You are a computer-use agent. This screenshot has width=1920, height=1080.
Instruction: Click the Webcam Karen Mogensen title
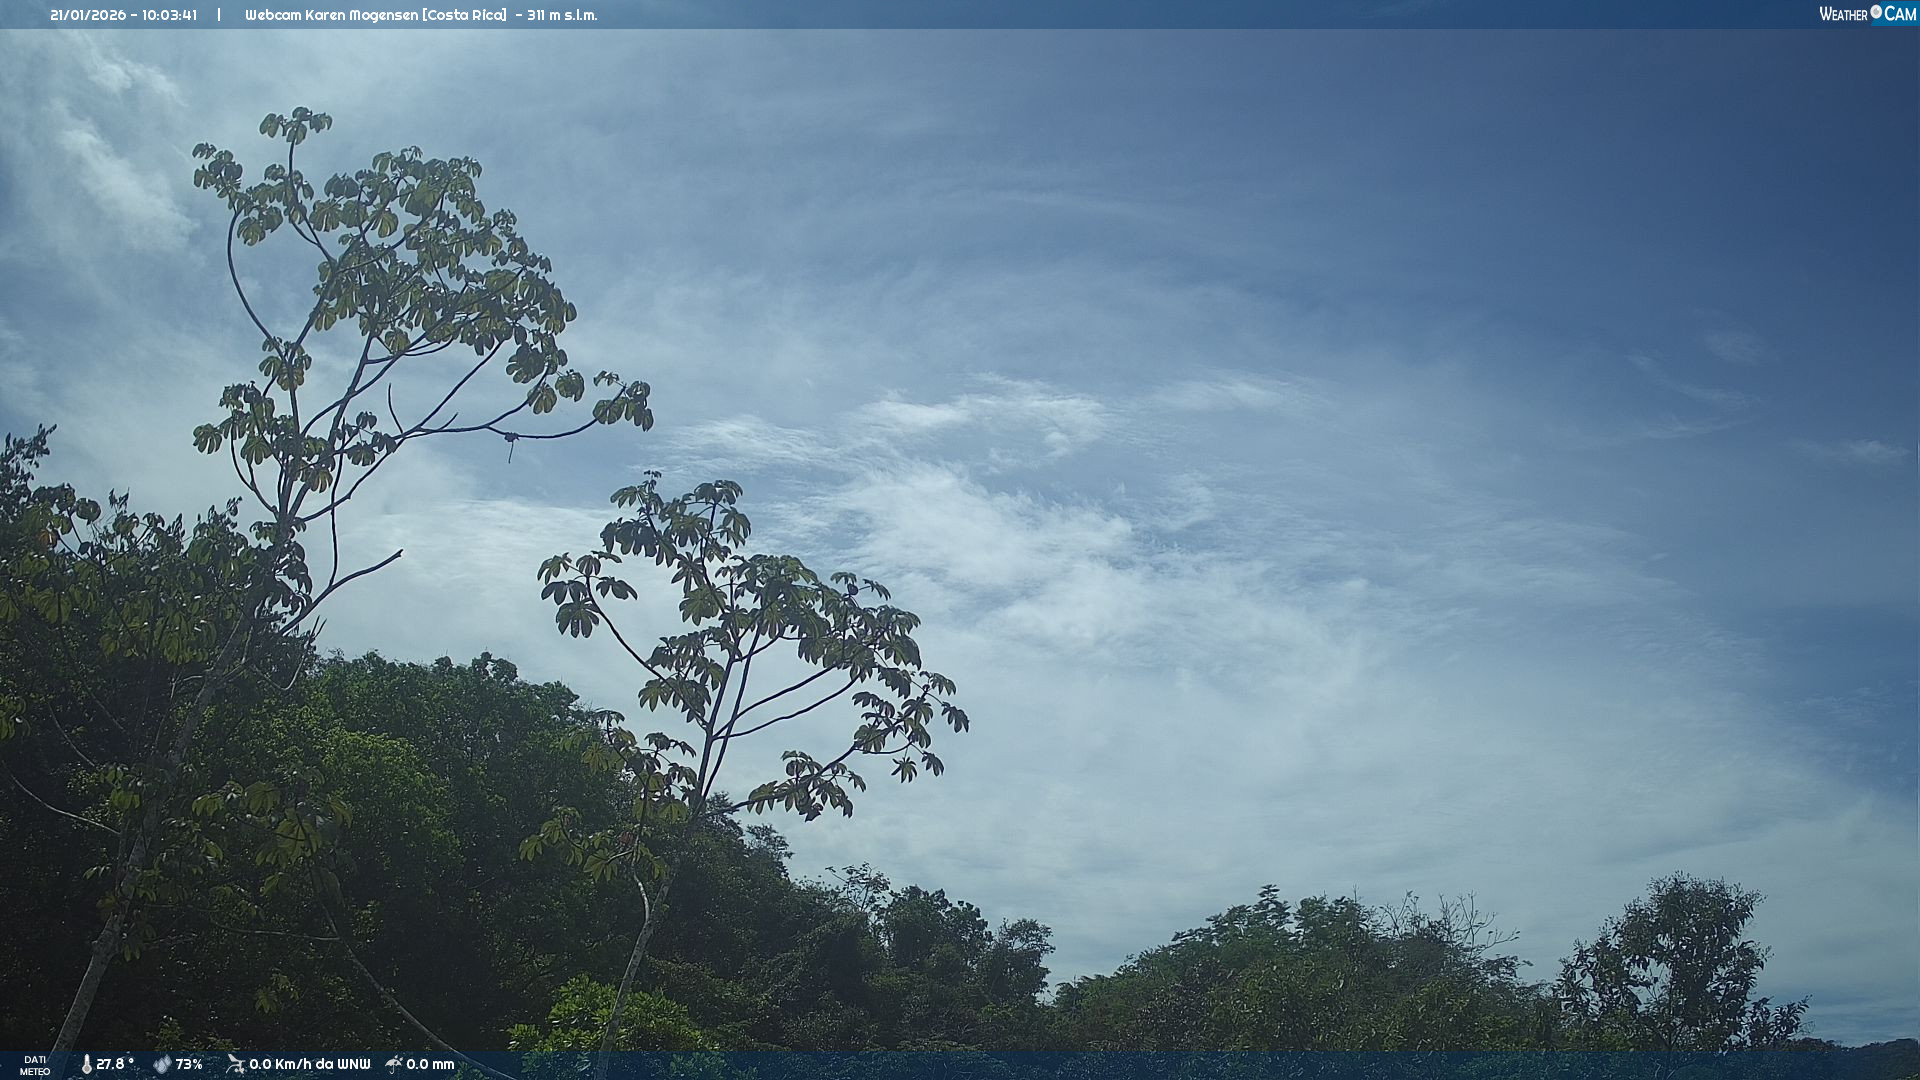pyautogui.click(x=332, y=15)
